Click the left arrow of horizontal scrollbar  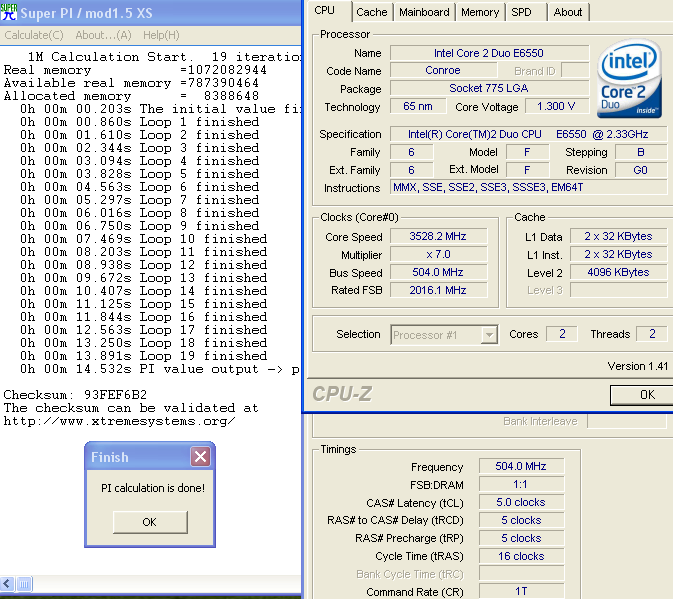click(7, 584)
